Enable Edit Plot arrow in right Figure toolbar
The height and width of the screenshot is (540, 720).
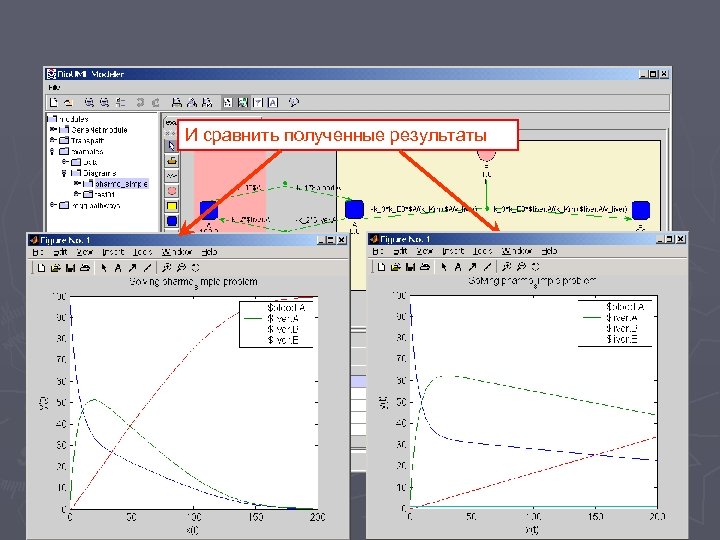pos(444,267)
